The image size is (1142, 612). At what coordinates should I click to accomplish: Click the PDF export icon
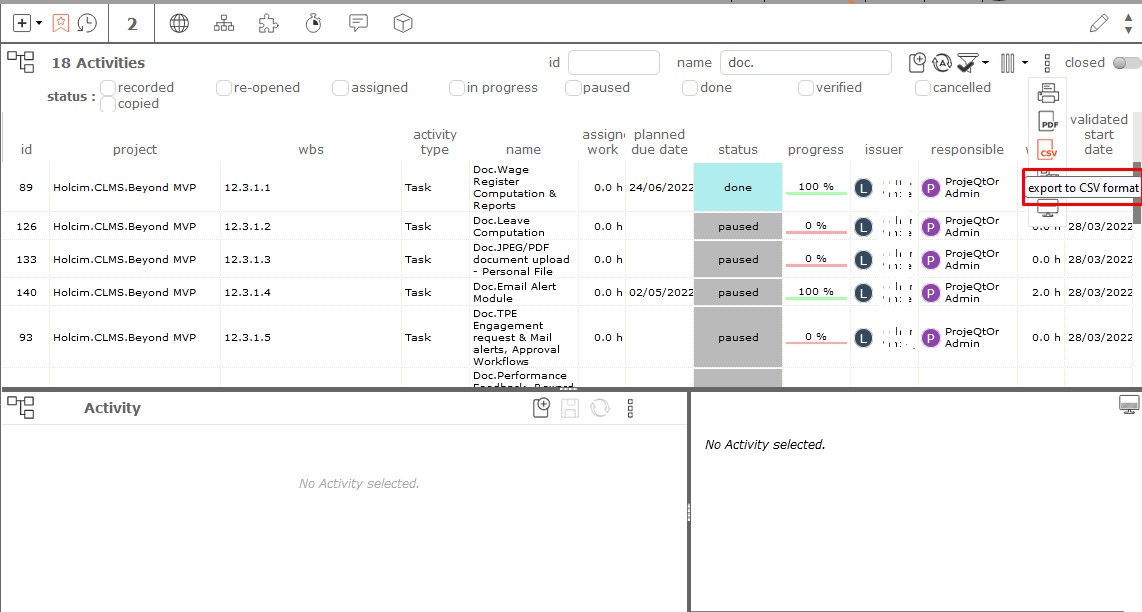click(1047, 123)
